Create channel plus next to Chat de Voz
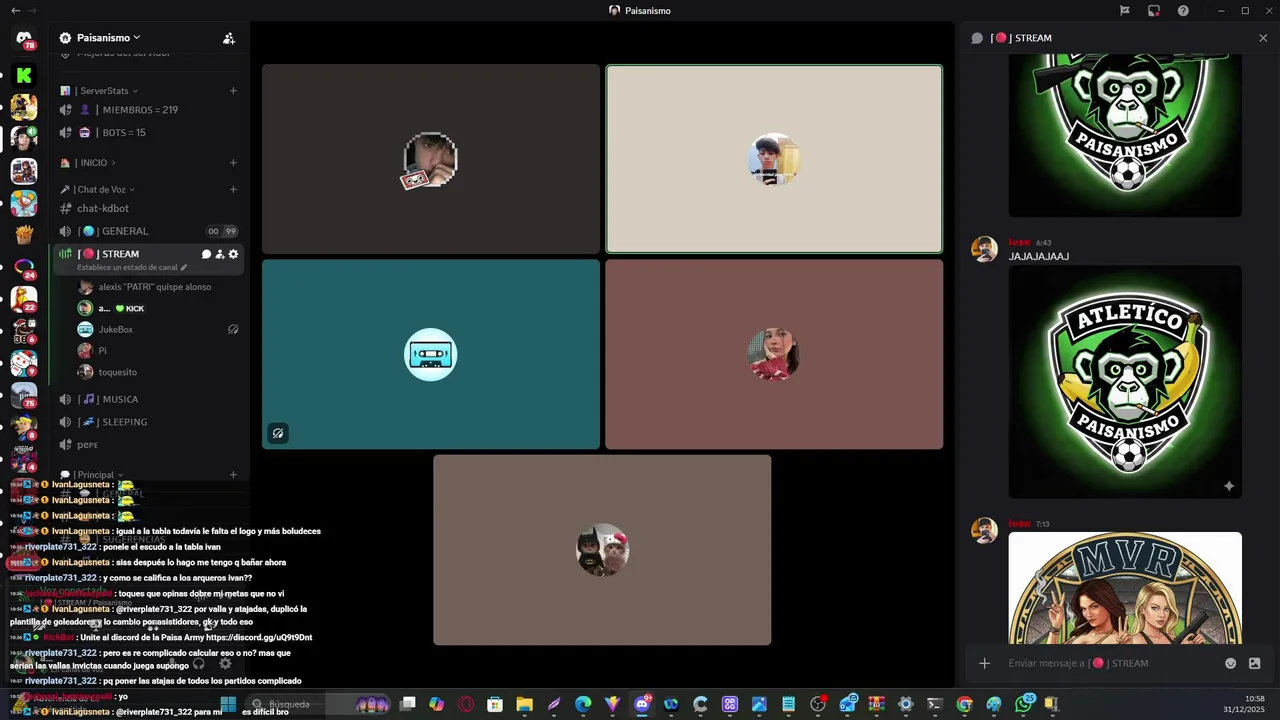Screen dimensions: 1280x720 coord(233,189)
